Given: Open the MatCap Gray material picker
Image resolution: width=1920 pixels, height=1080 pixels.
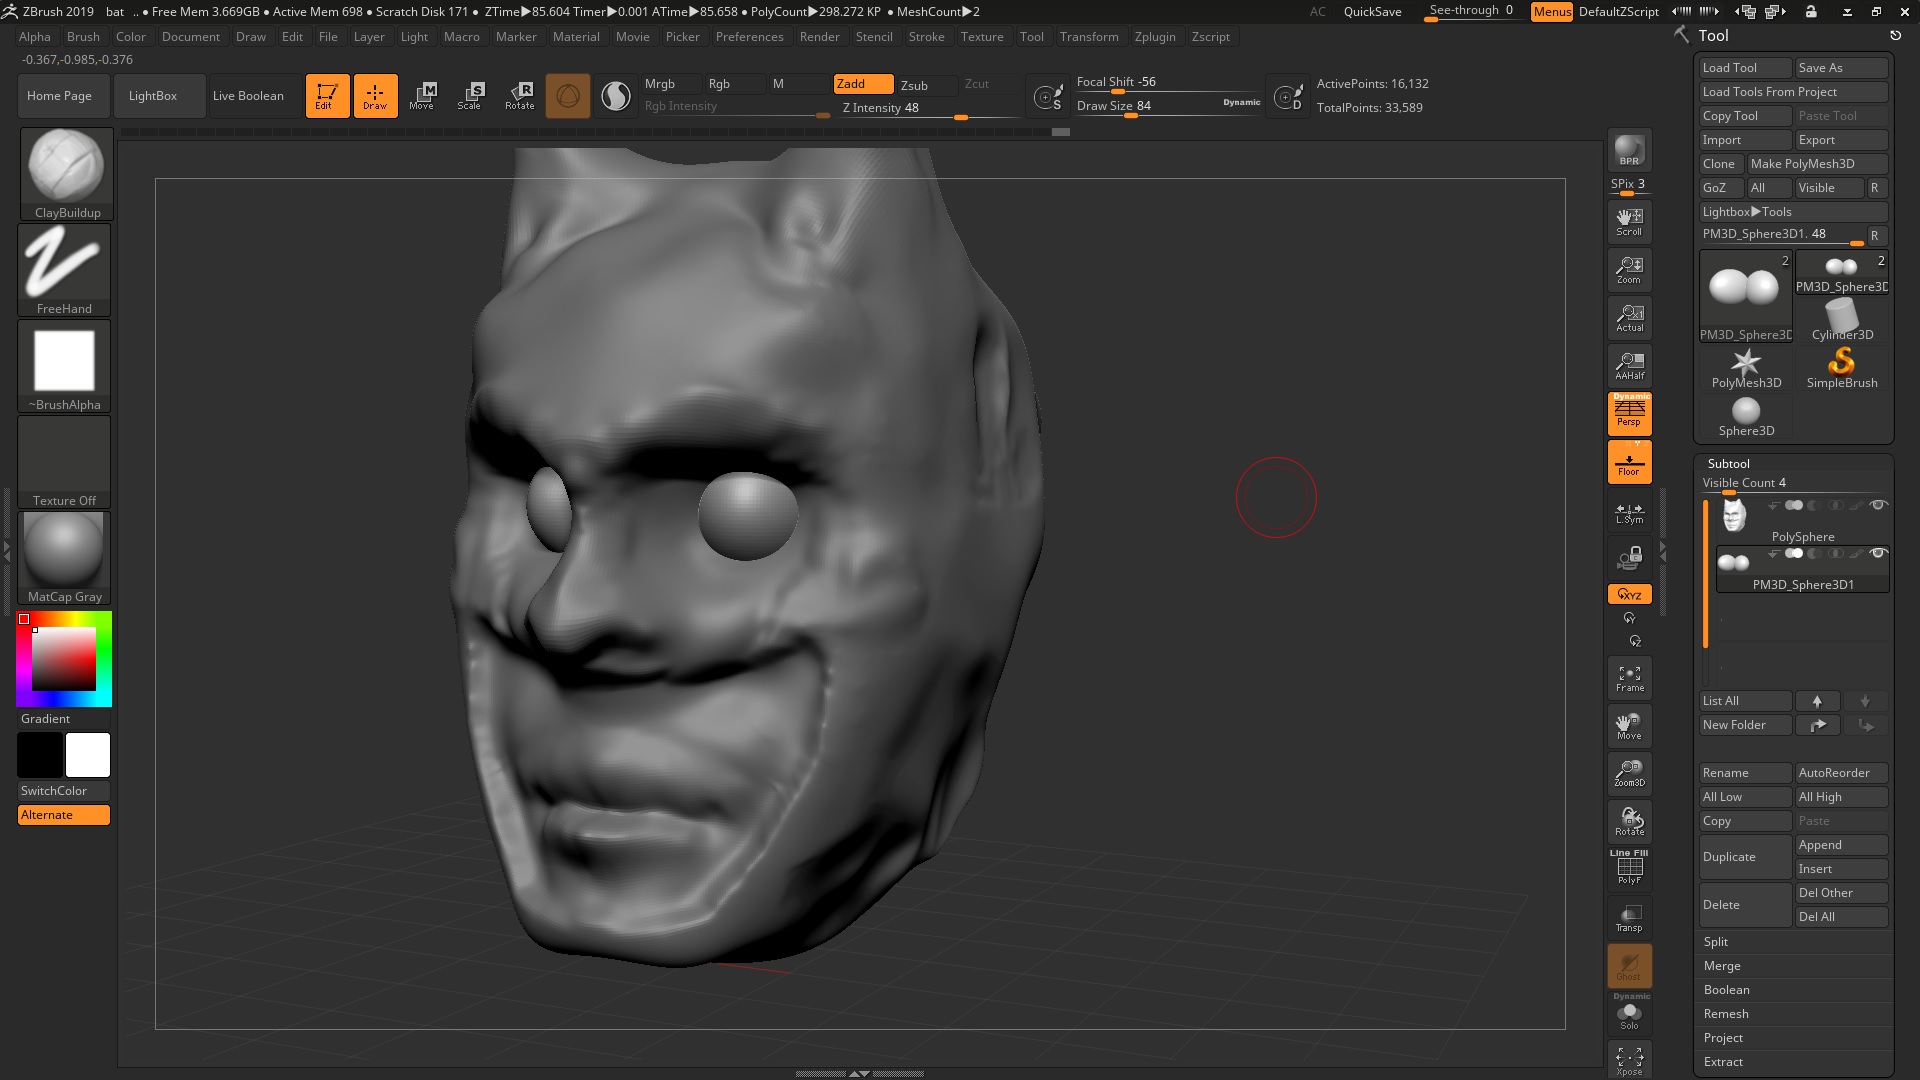Looking at the screenshot, I should point(64,558).
